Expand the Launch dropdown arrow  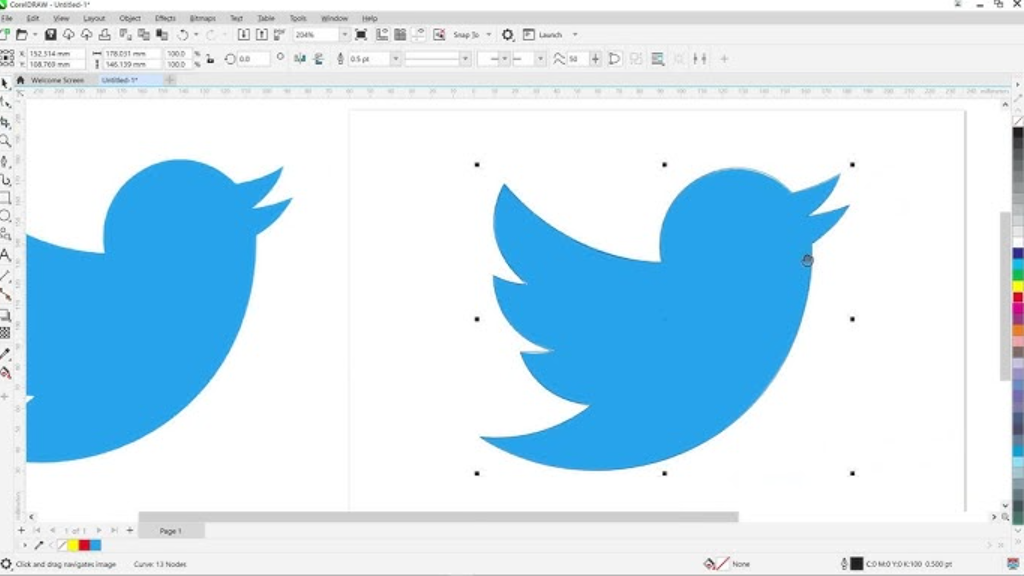[575, 35]
